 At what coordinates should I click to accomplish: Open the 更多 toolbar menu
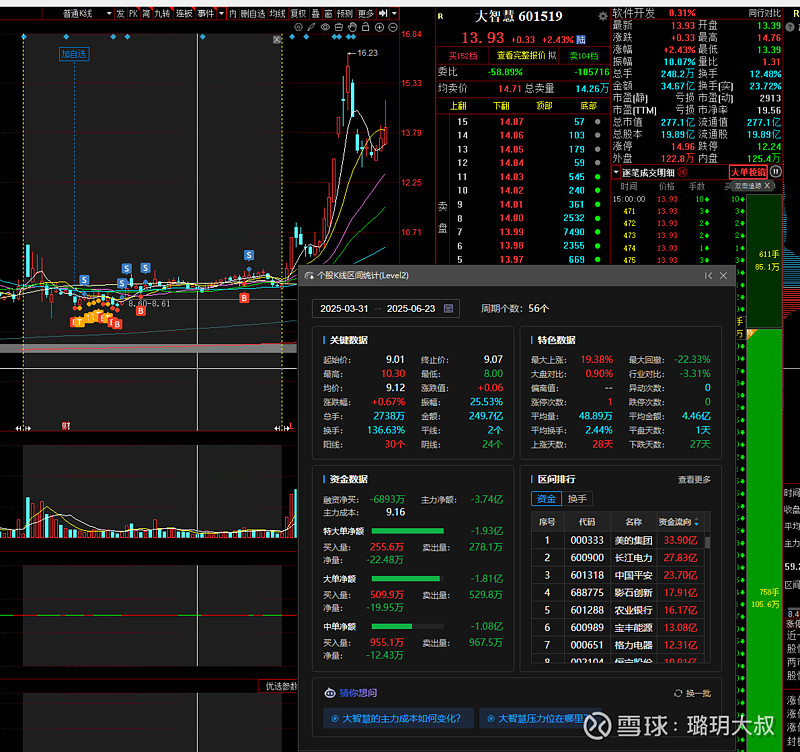366,14
